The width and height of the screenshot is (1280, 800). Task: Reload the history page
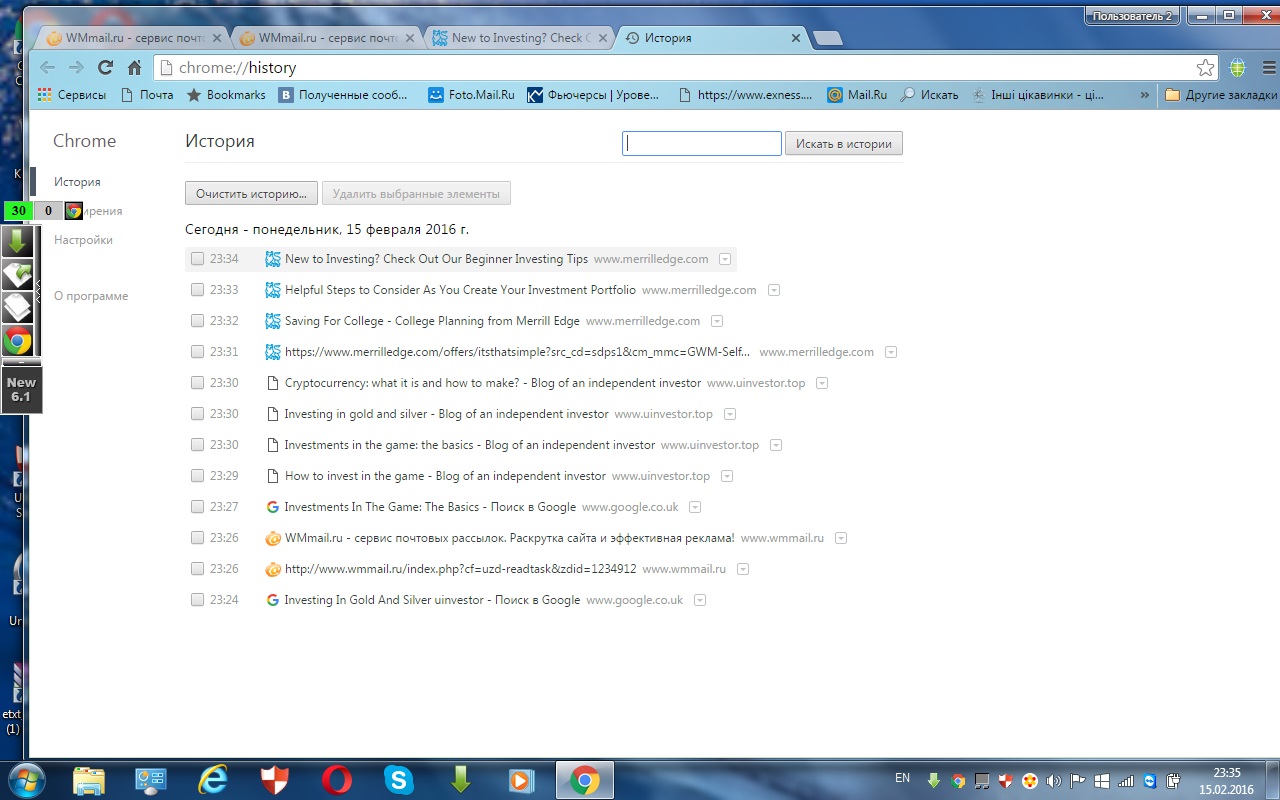click(105, 68)
